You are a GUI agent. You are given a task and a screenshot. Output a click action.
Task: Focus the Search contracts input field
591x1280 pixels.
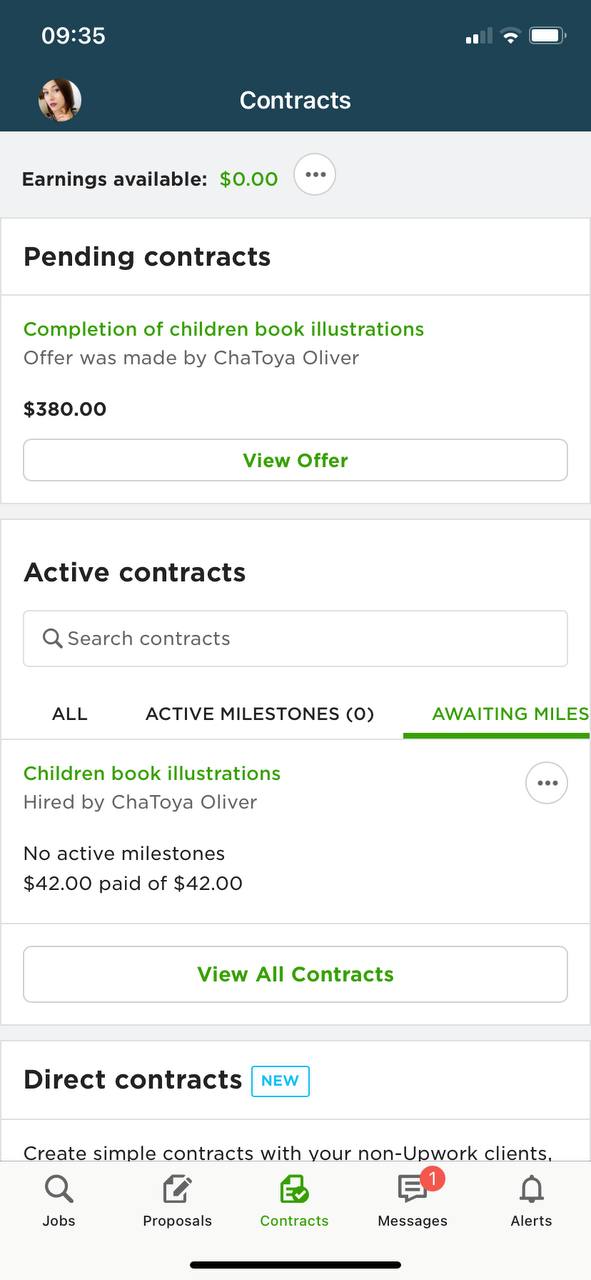[x=295, y=638]
